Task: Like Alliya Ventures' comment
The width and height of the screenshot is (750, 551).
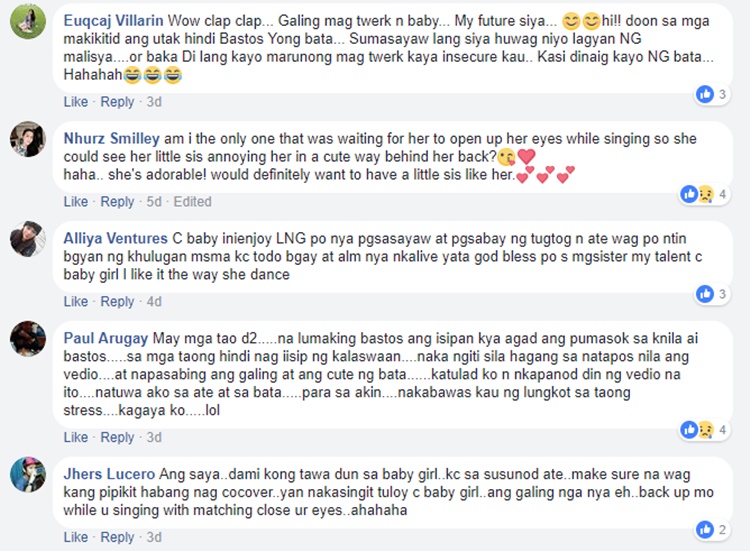Action: coord(76,302)
